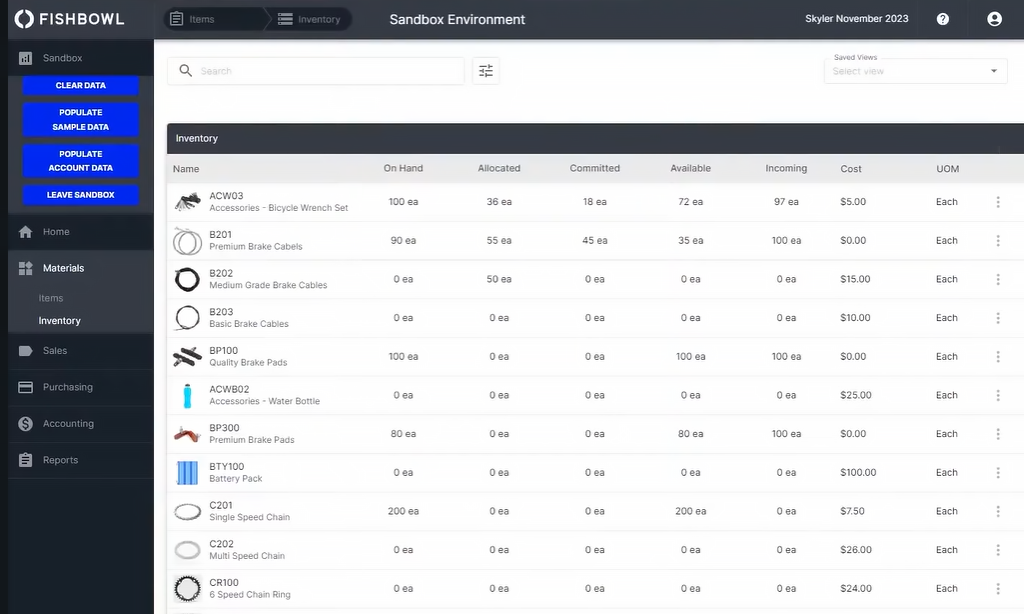1024x614 pixels.
Task: Open the user account profile icon
Action: click(x=994, y=19)
